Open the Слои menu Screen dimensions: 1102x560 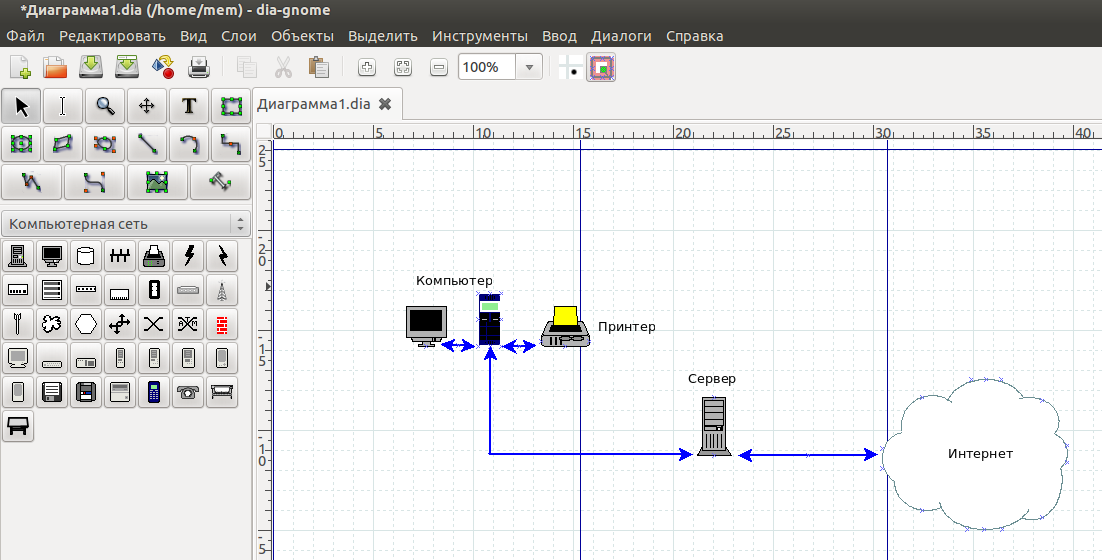(239, 36)
